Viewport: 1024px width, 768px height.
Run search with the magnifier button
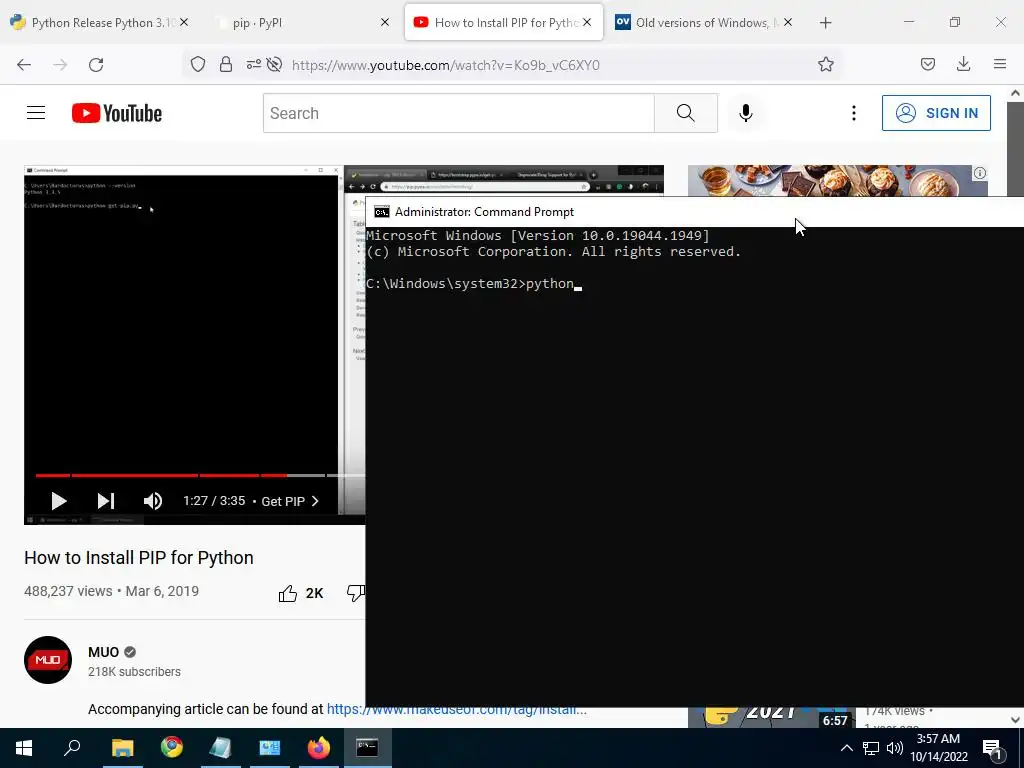pyautogui.click(x=686, y=113)
